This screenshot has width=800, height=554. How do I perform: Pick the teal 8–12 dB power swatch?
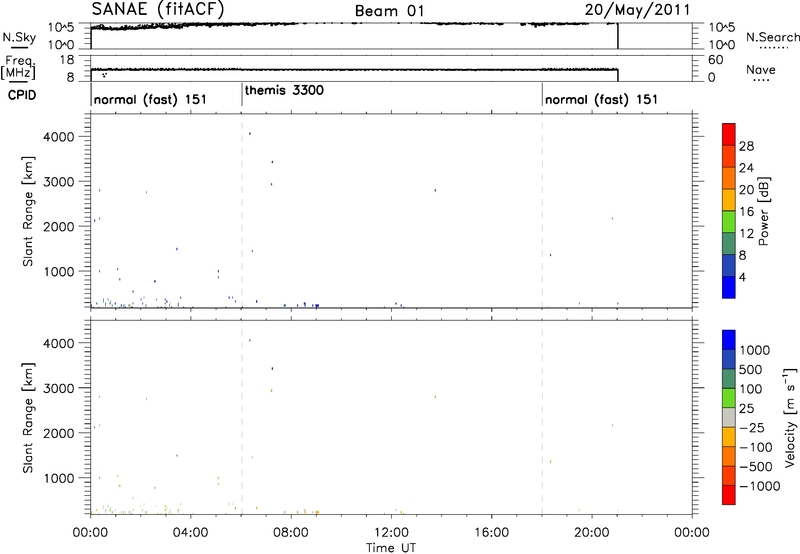729,244
